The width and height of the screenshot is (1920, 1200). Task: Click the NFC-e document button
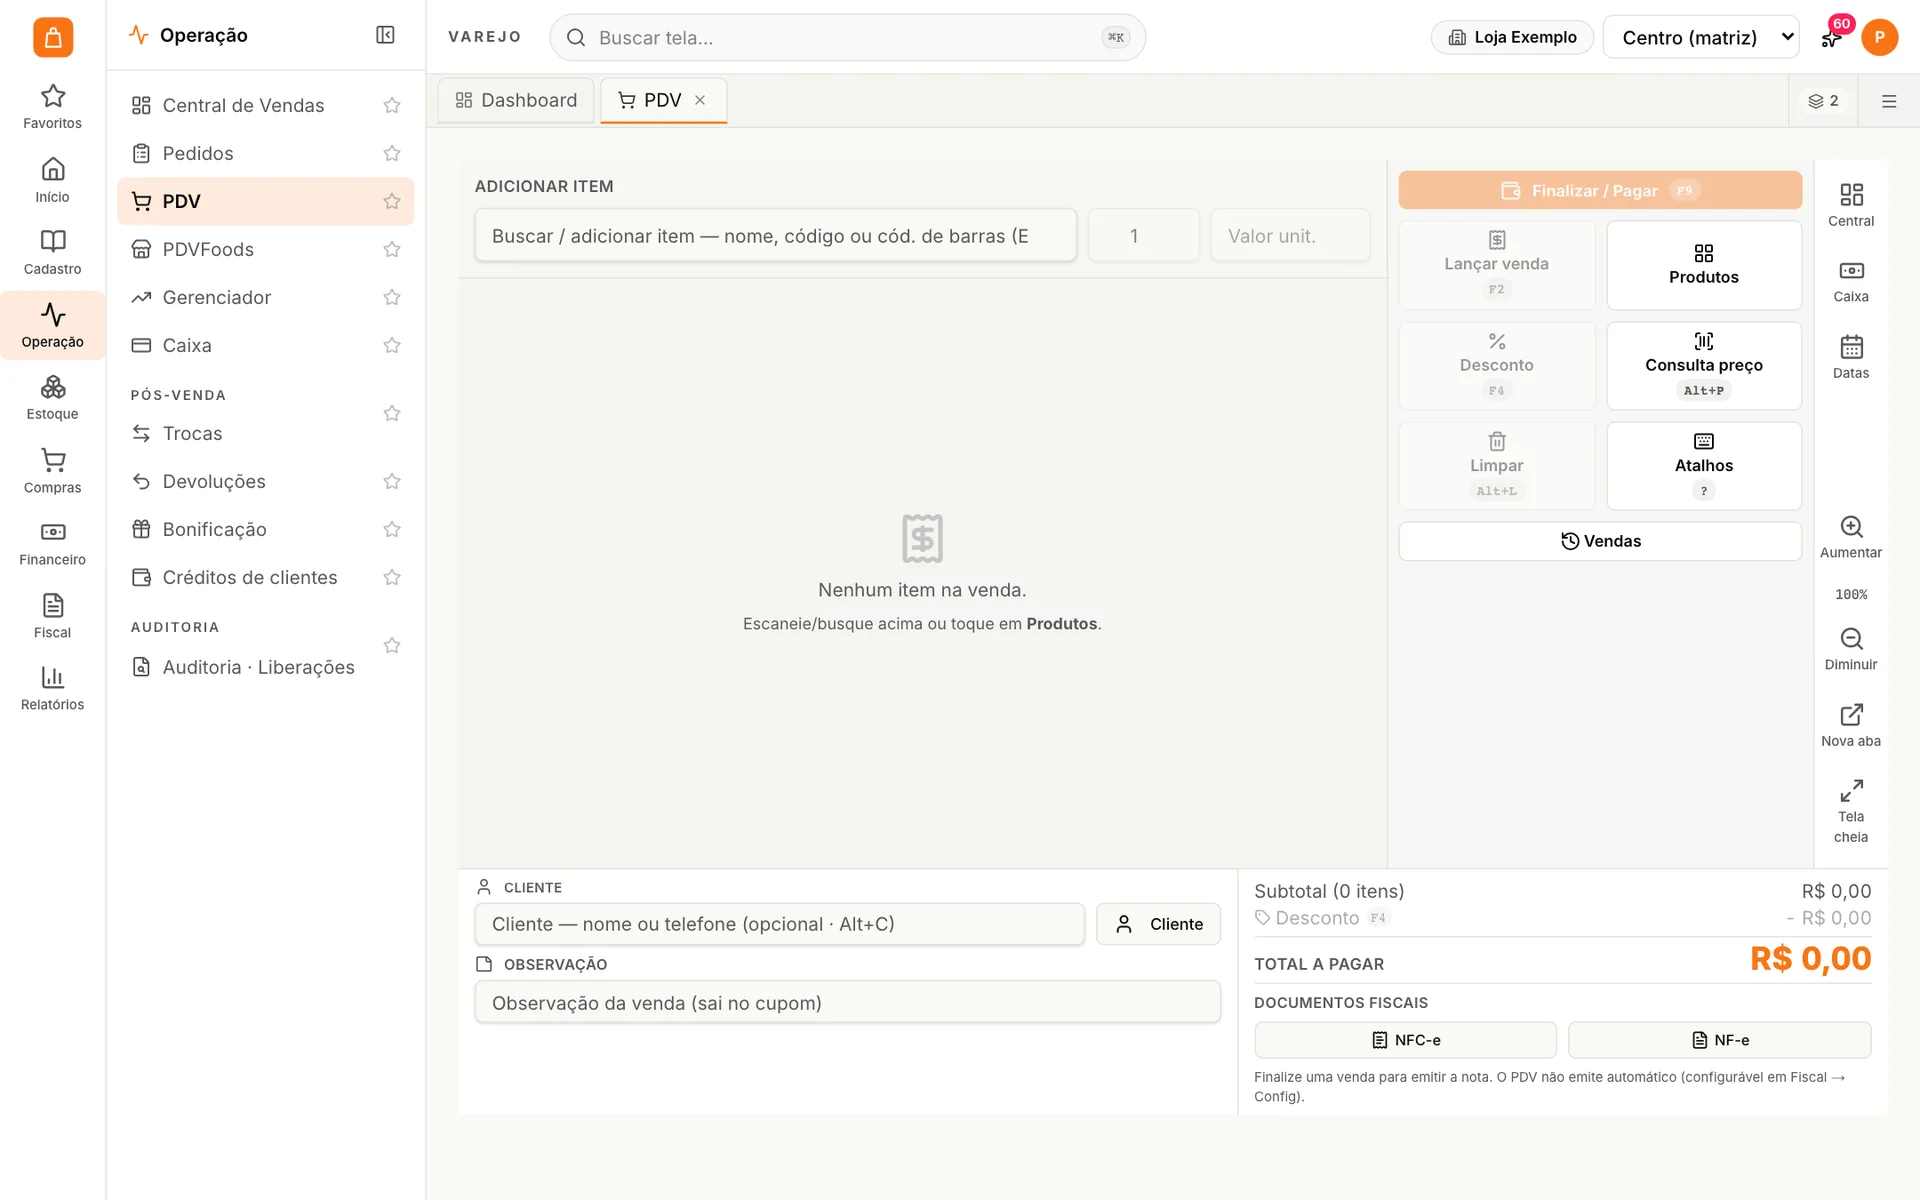(x=1405, y=1040)
